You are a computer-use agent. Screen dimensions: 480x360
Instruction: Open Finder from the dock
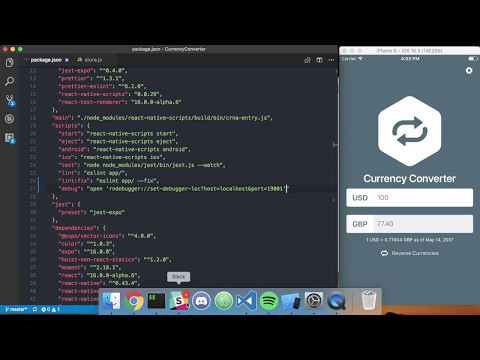111,301
